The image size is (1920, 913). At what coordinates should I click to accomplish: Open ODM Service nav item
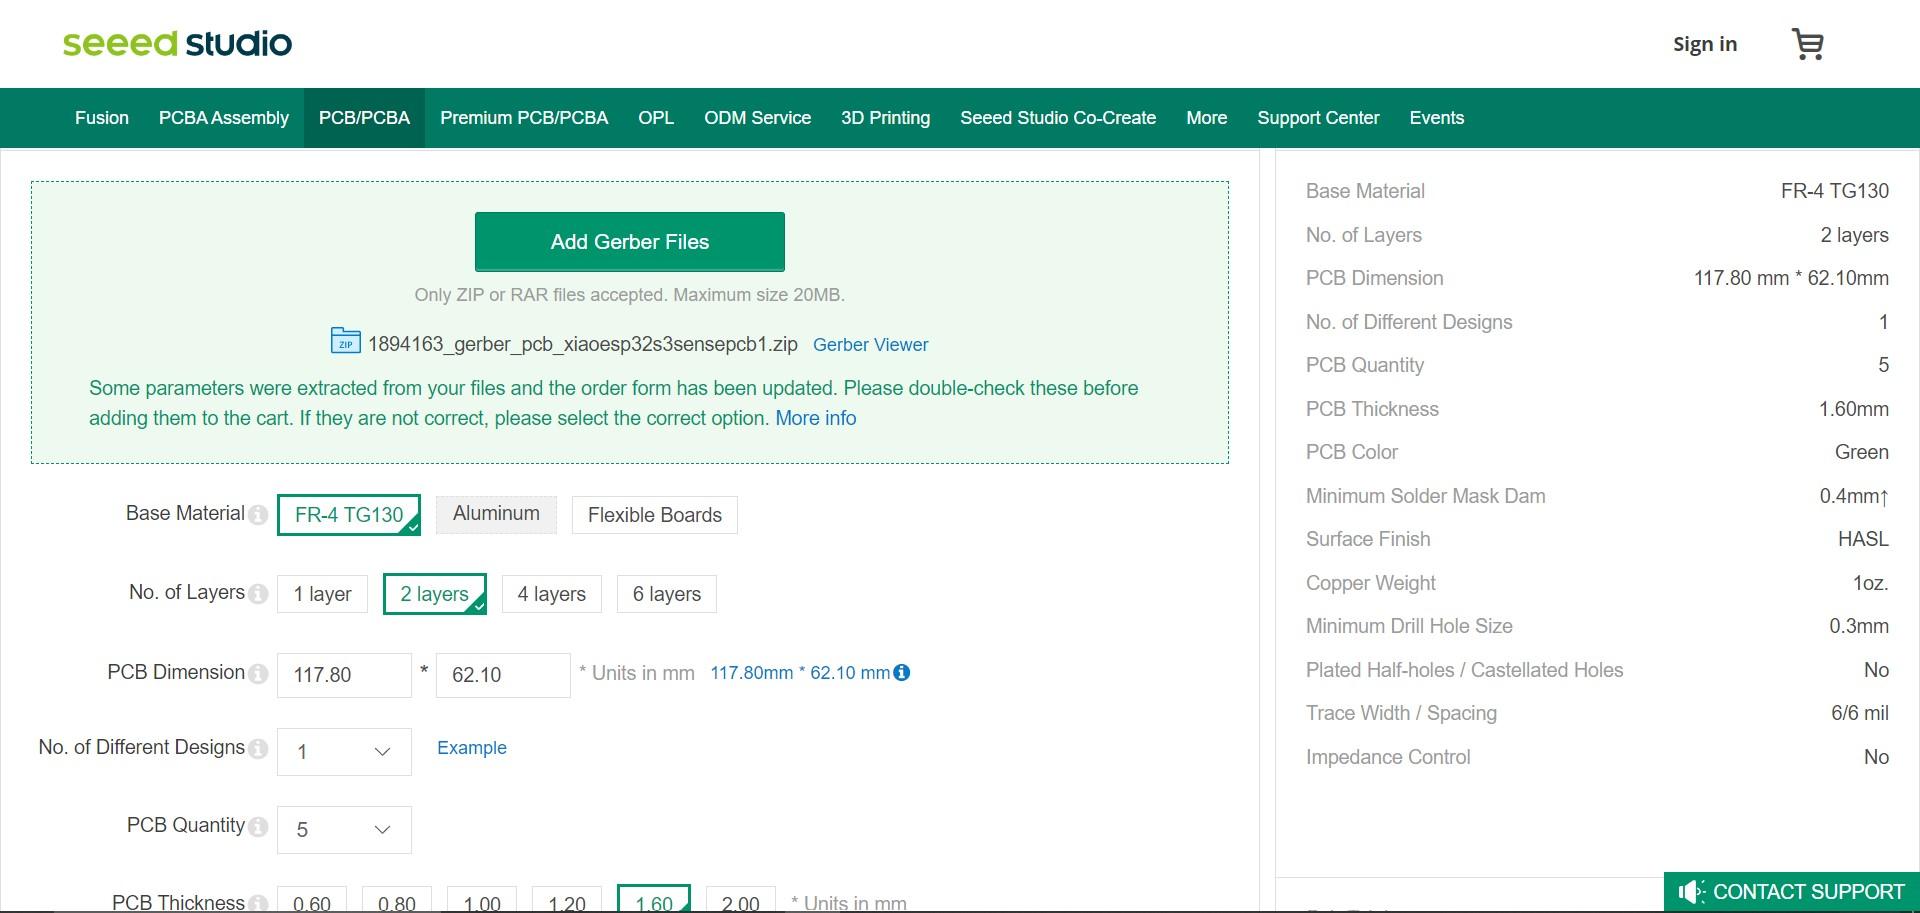tap(757, 118)
